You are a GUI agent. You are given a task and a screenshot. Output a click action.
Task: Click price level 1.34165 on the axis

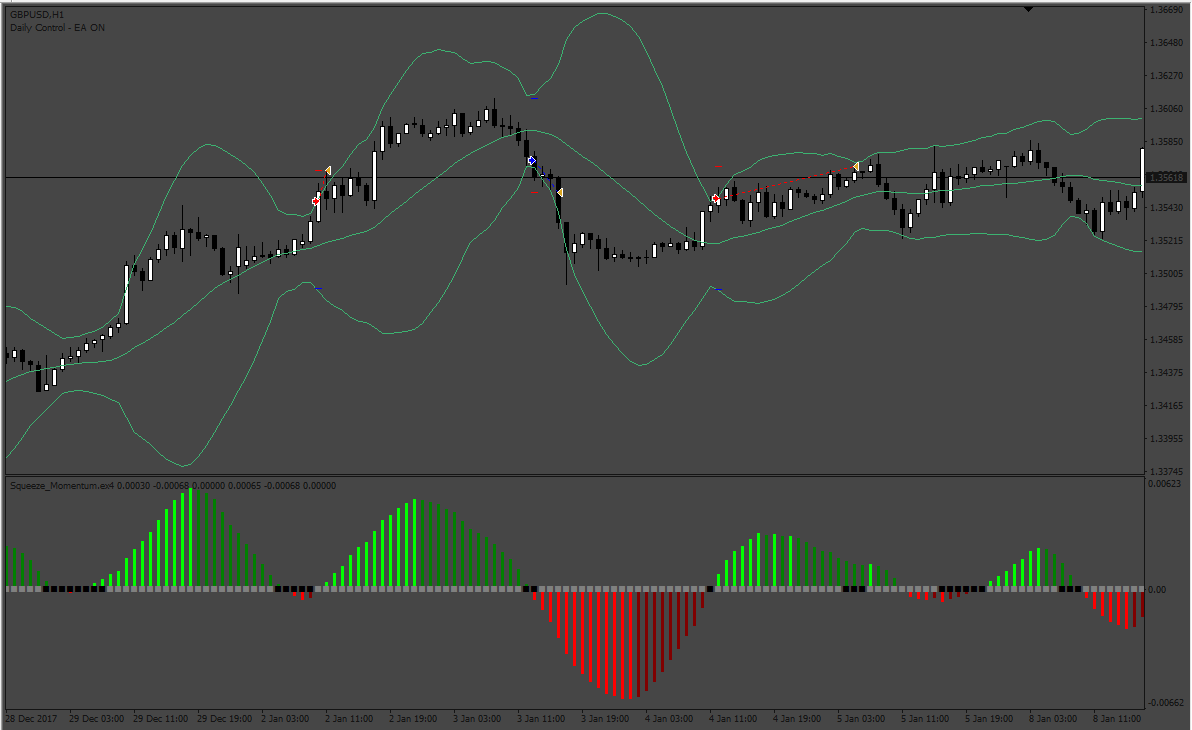1167,406
